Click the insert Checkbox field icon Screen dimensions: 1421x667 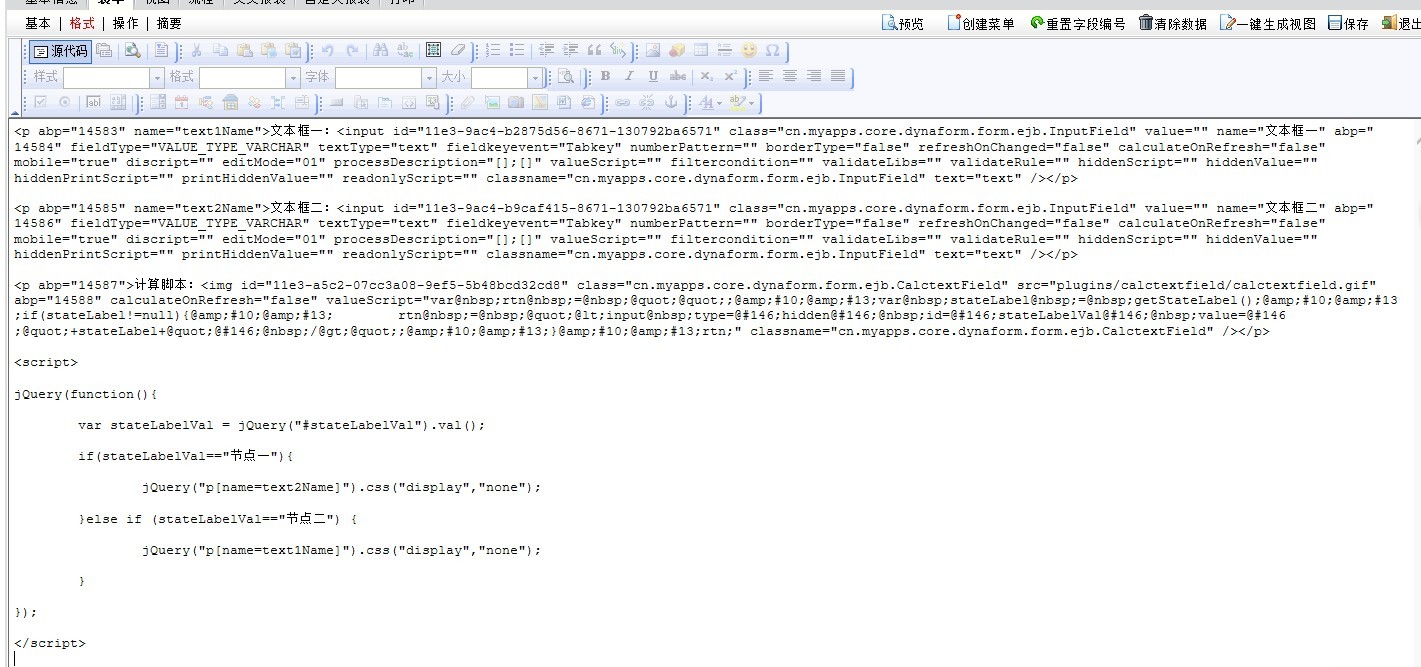(39, 102)
